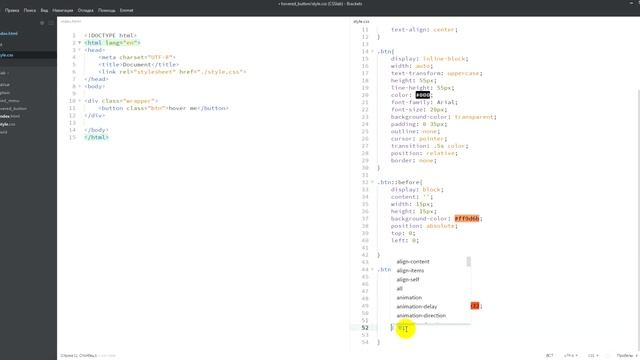Click the meta charset line
Screen dimensions: 640x360
point(137,57)
